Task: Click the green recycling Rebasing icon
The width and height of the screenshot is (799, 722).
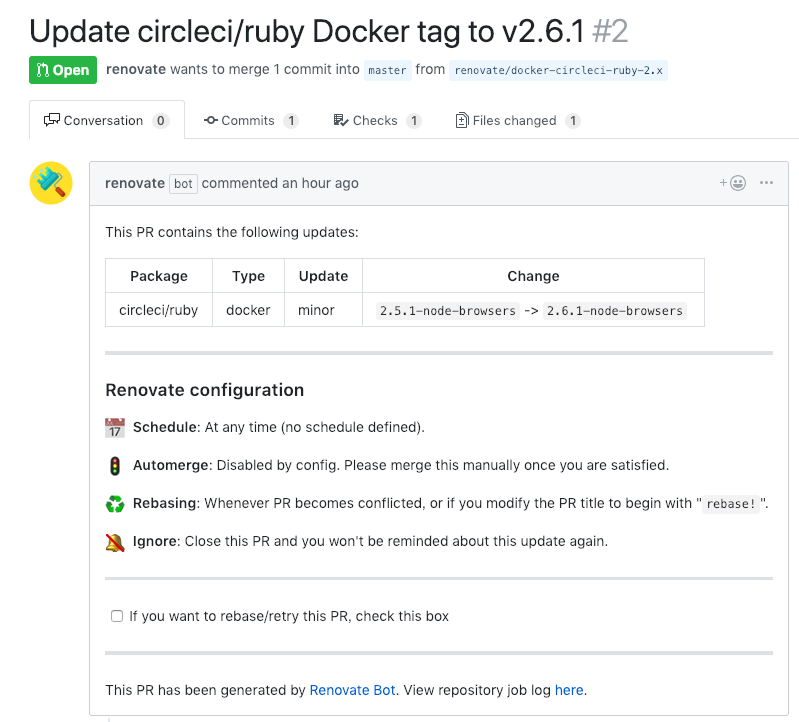Action: [x=115, y=504]
